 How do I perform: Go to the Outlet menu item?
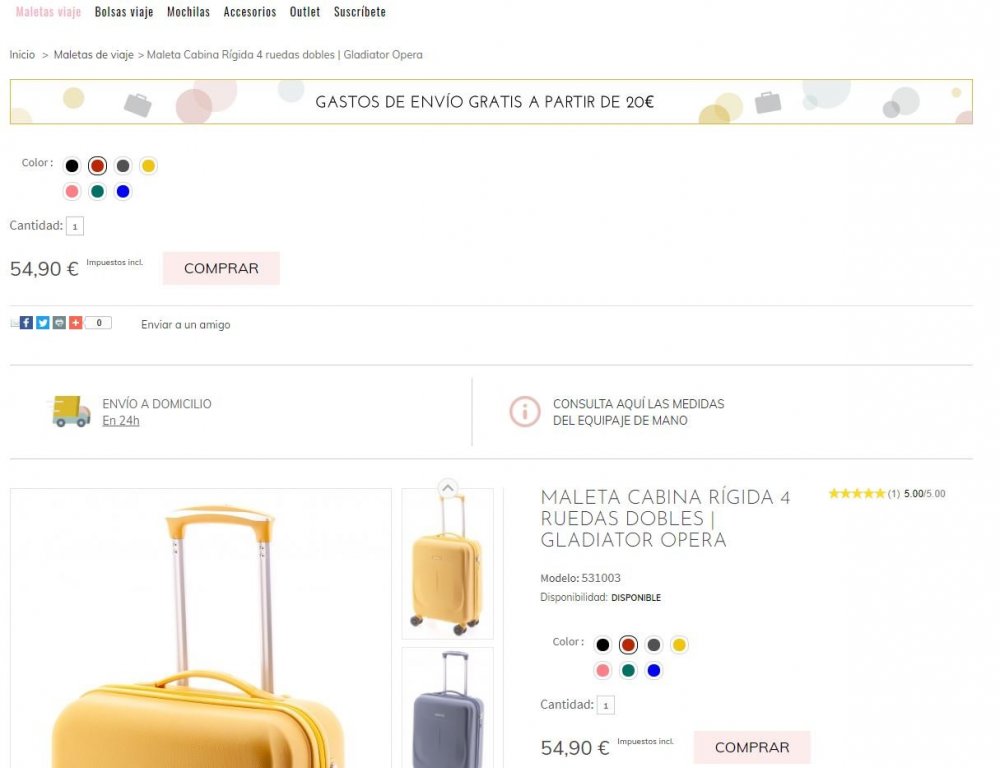click(305, 12)
